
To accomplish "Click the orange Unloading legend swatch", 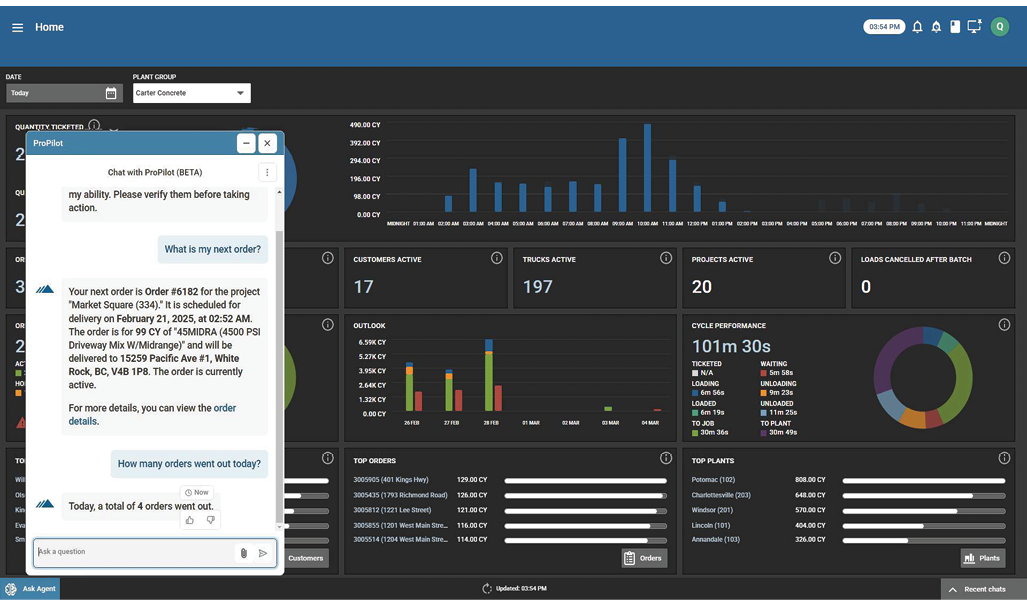I will tap(763, 393).
